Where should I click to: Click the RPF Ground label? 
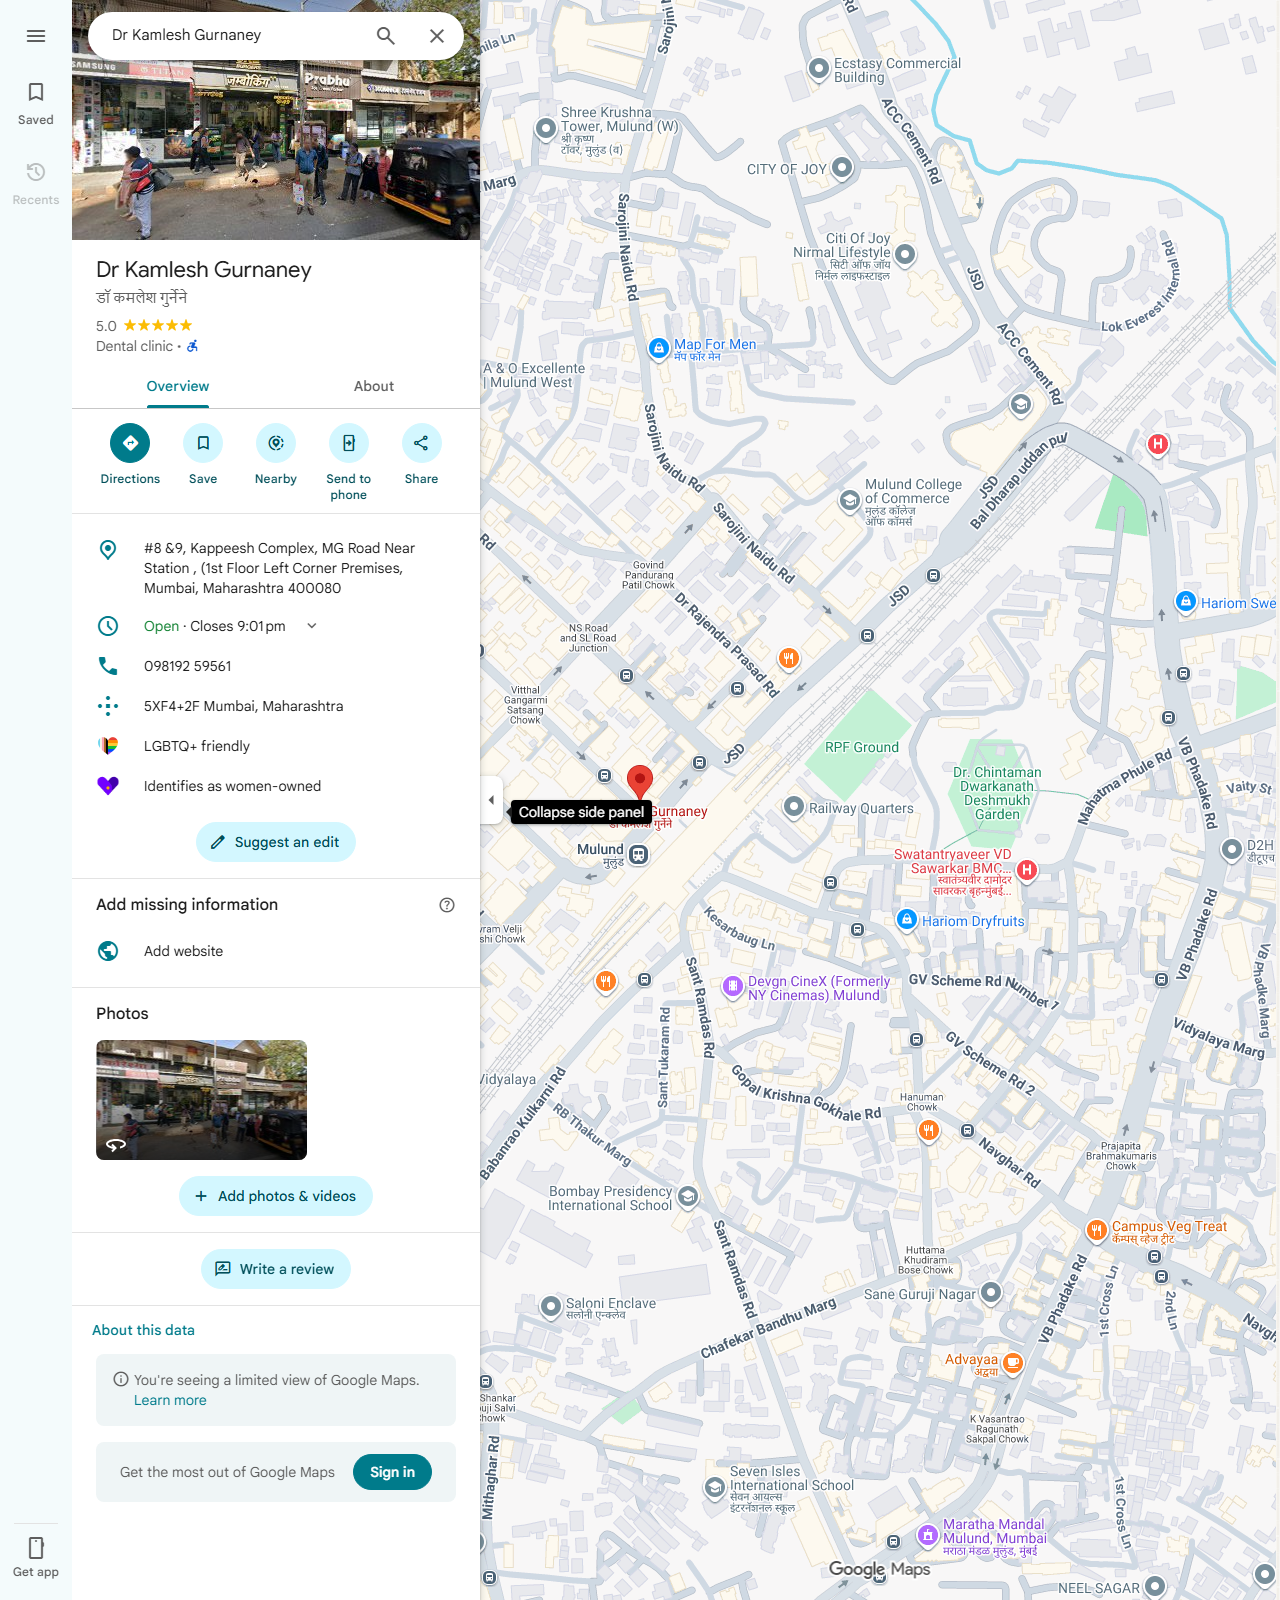862,747
